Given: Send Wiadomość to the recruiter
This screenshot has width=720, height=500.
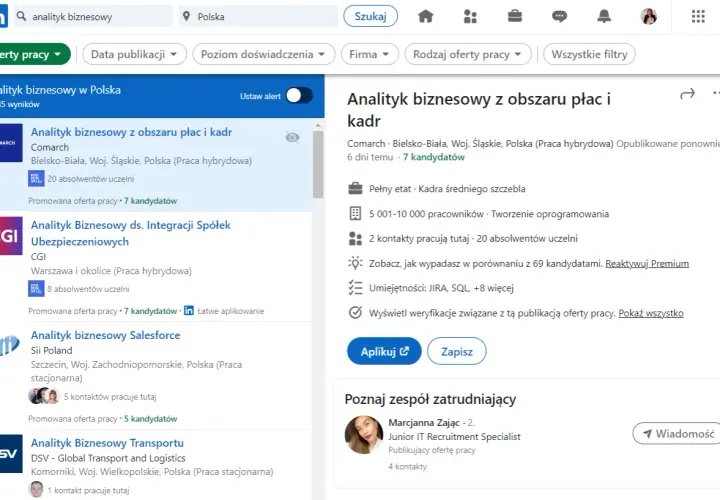Looking at the screenshot, I should point(678,433).
